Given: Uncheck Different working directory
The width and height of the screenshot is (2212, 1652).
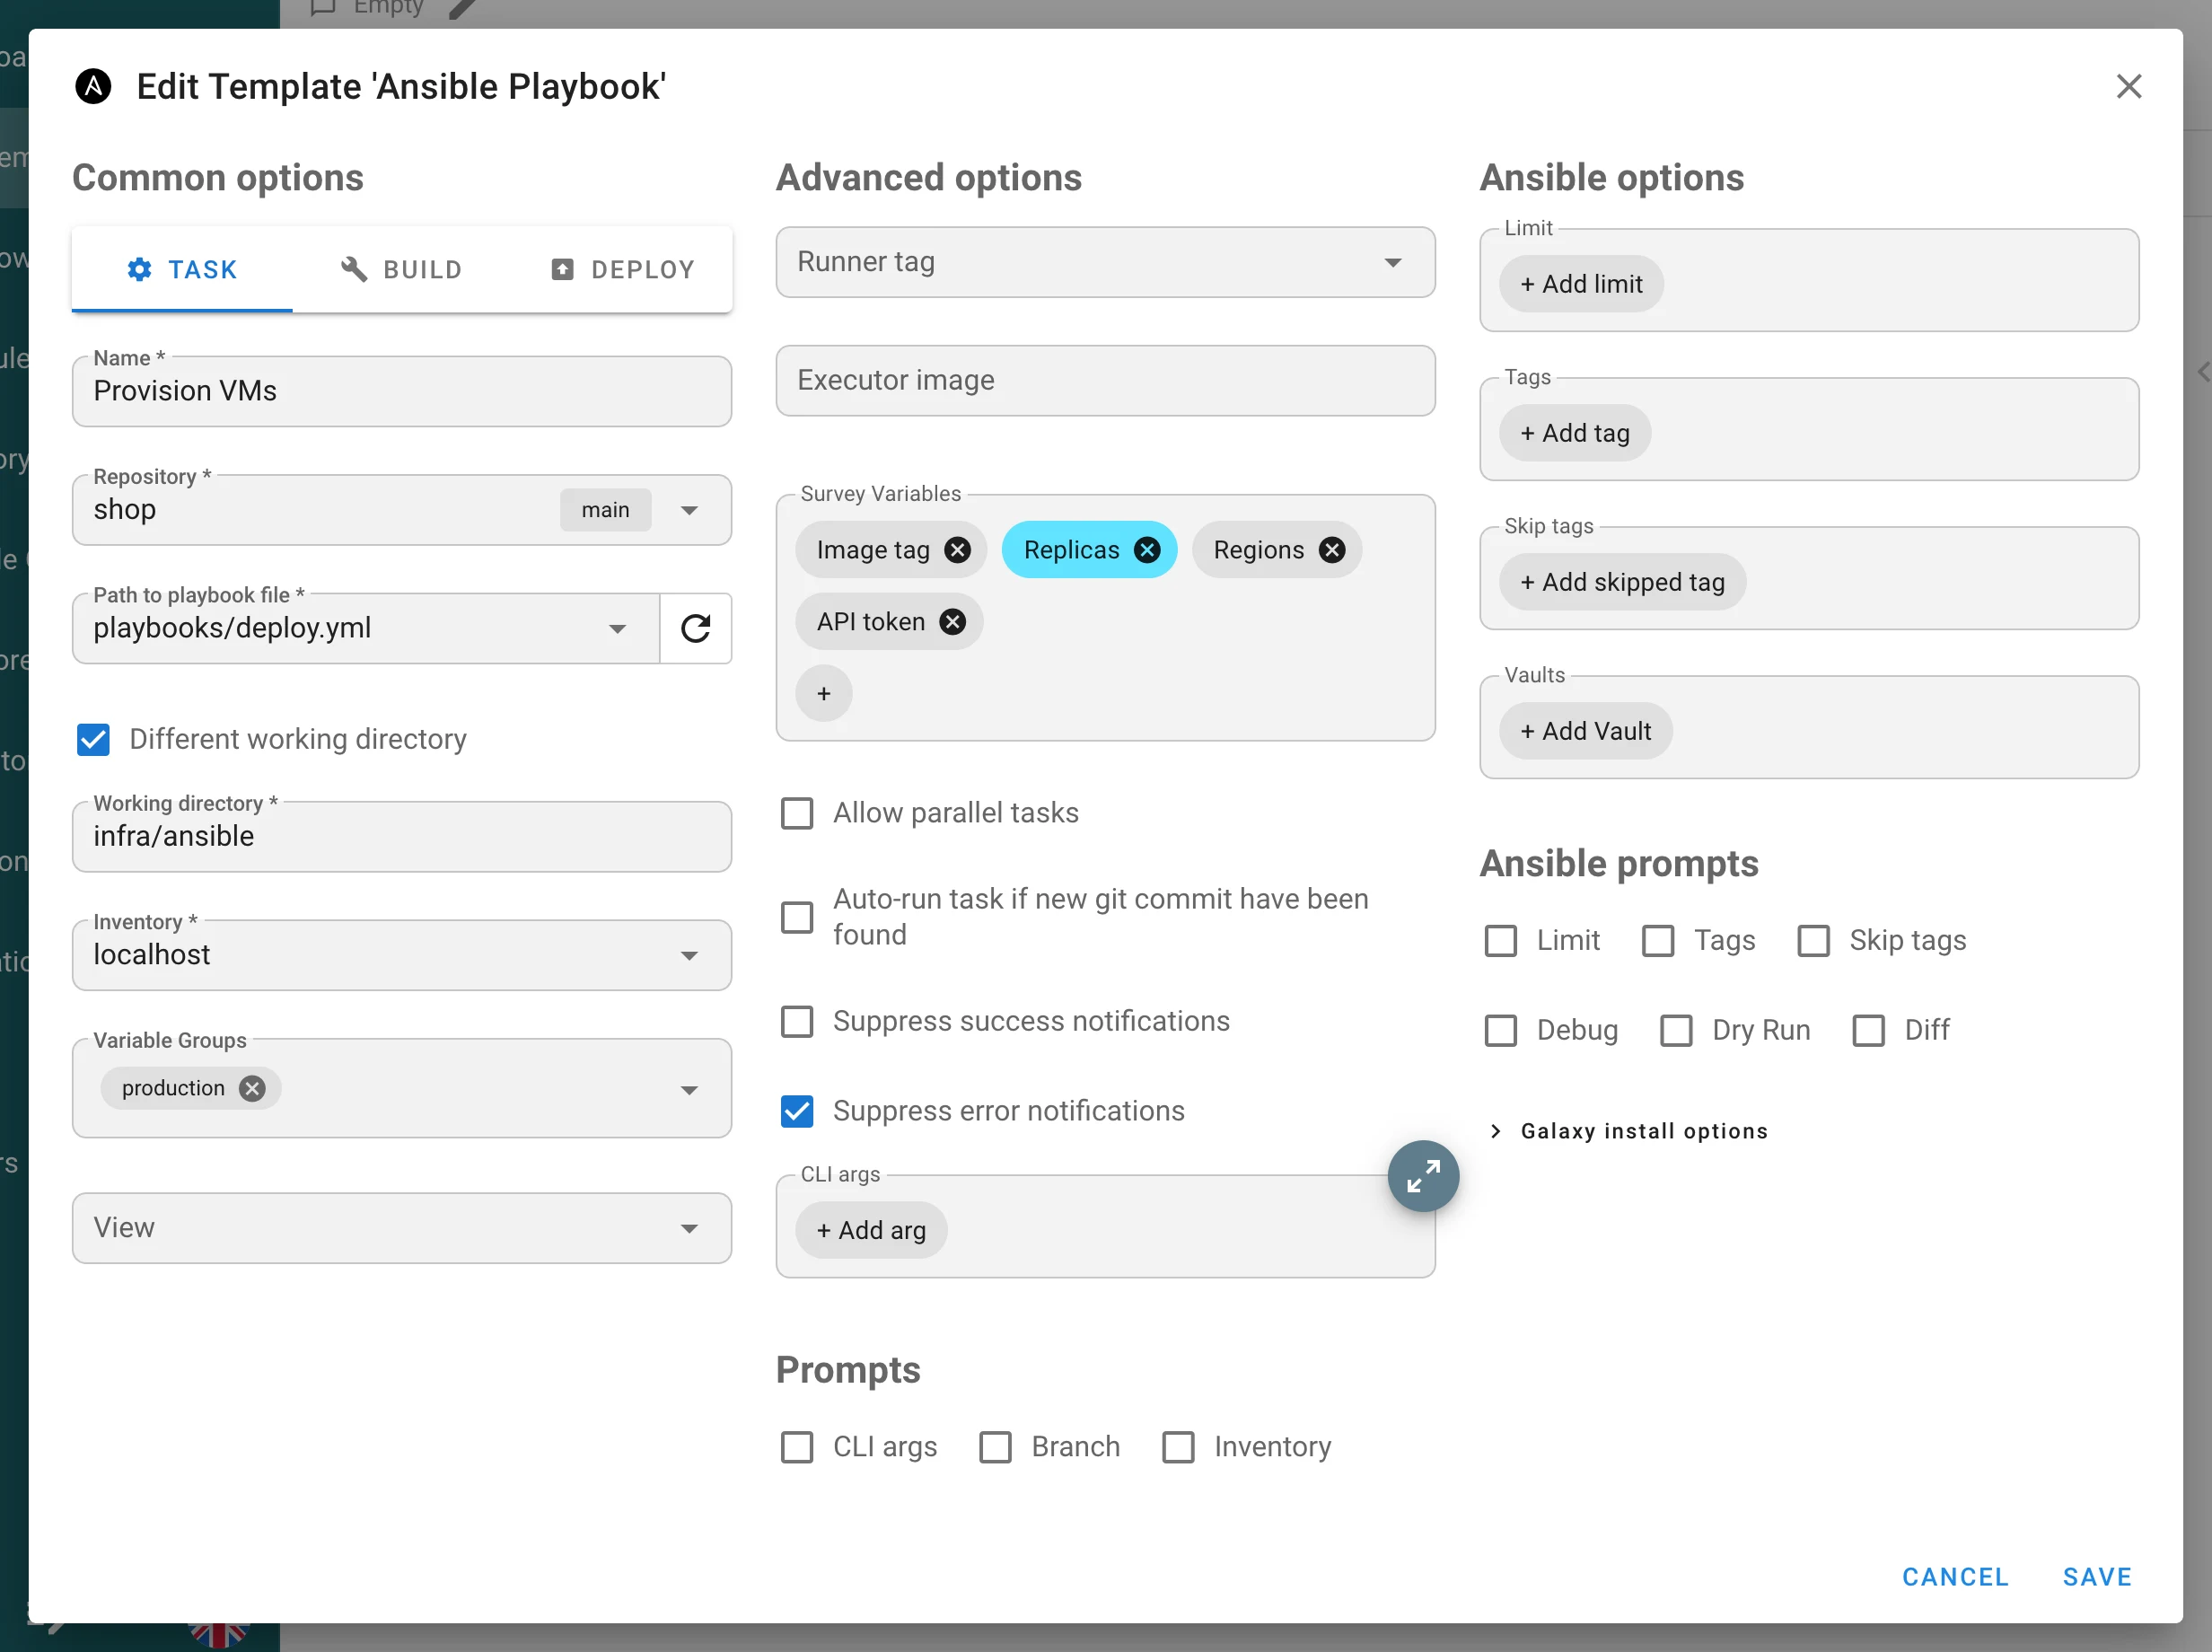Looking at the screenshot, I should point(93,740).
